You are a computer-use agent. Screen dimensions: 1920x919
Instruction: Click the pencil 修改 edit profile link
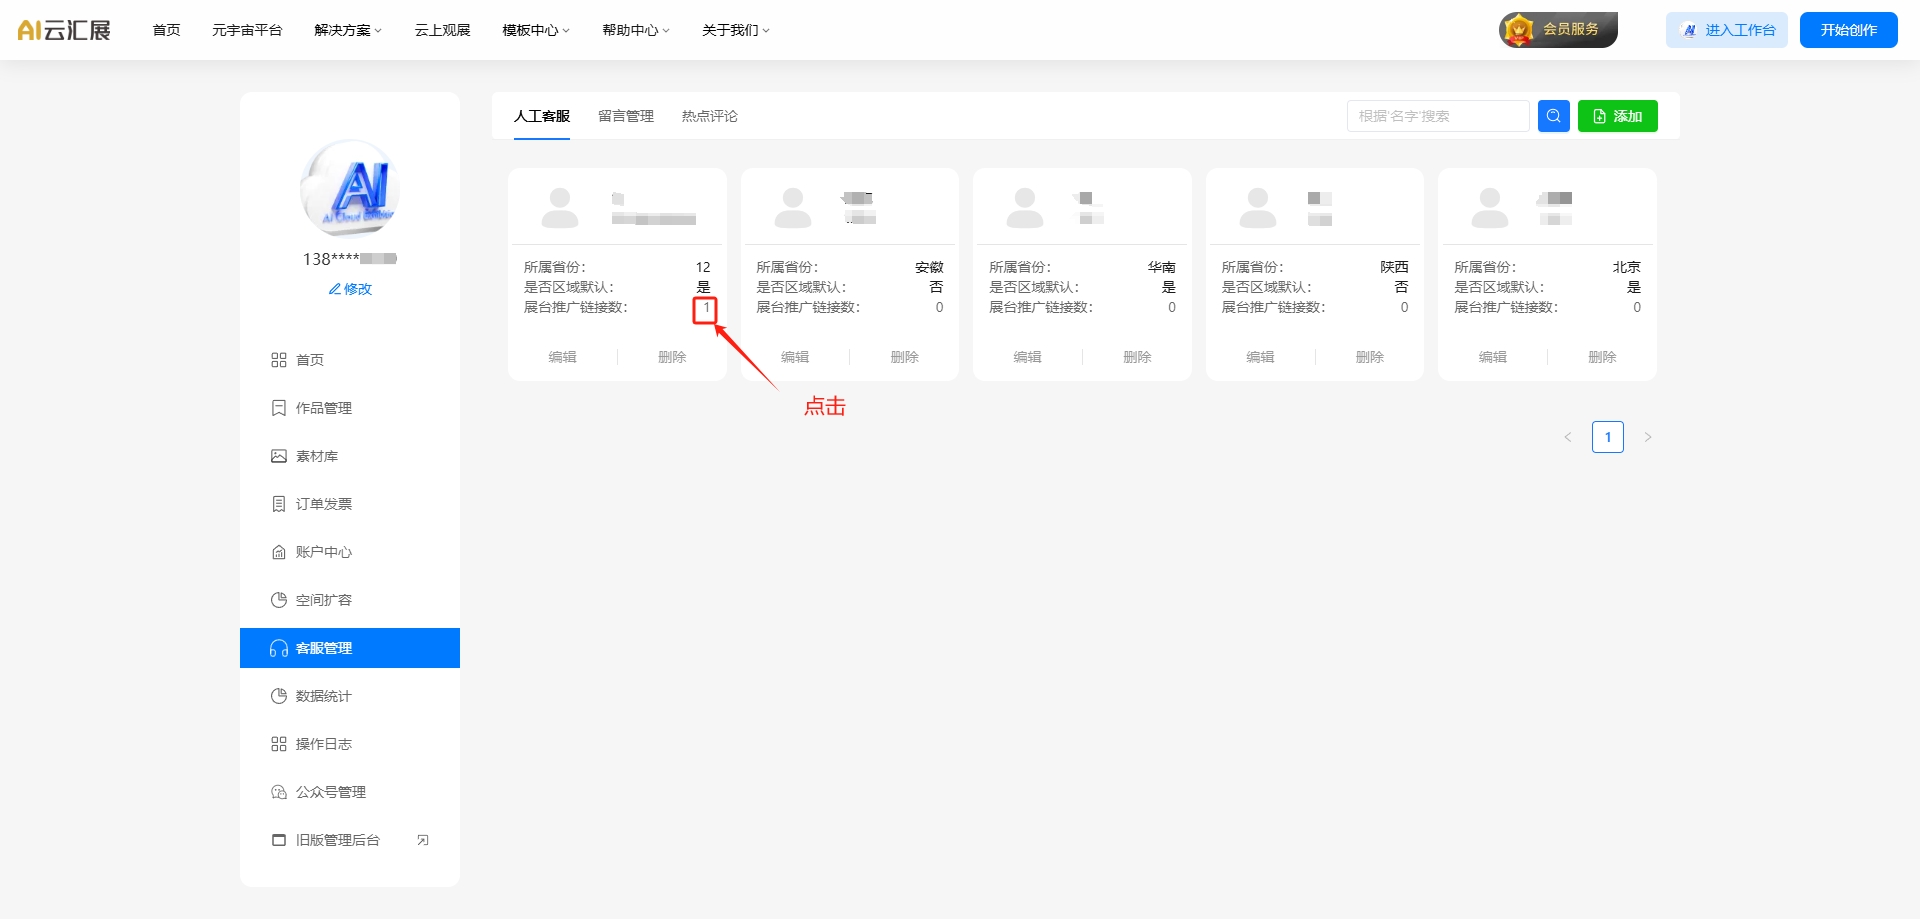click(x=350, y=289)
